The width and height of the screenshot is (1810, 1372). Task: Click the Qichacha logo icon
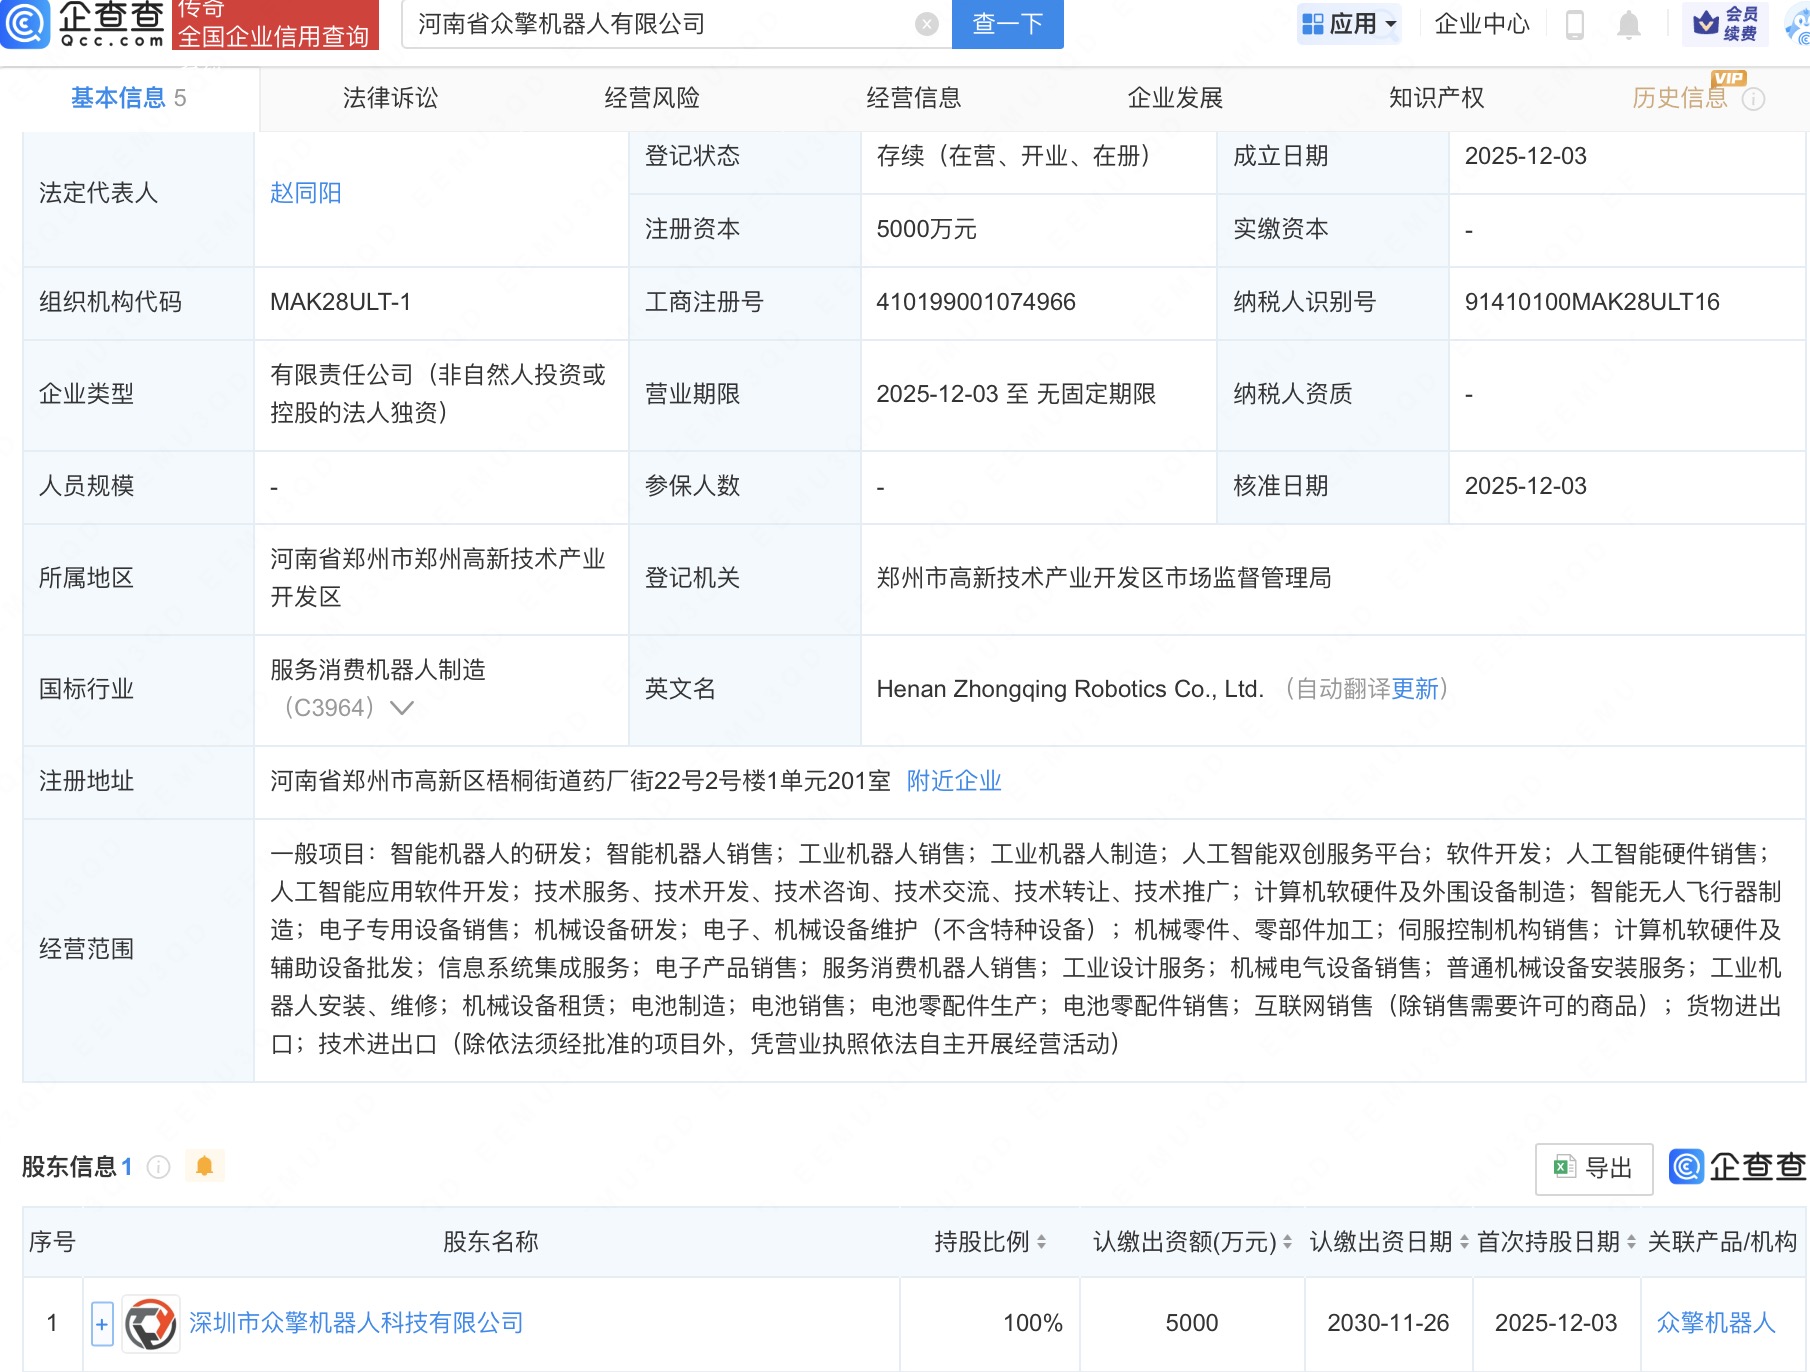coord(26,24)
